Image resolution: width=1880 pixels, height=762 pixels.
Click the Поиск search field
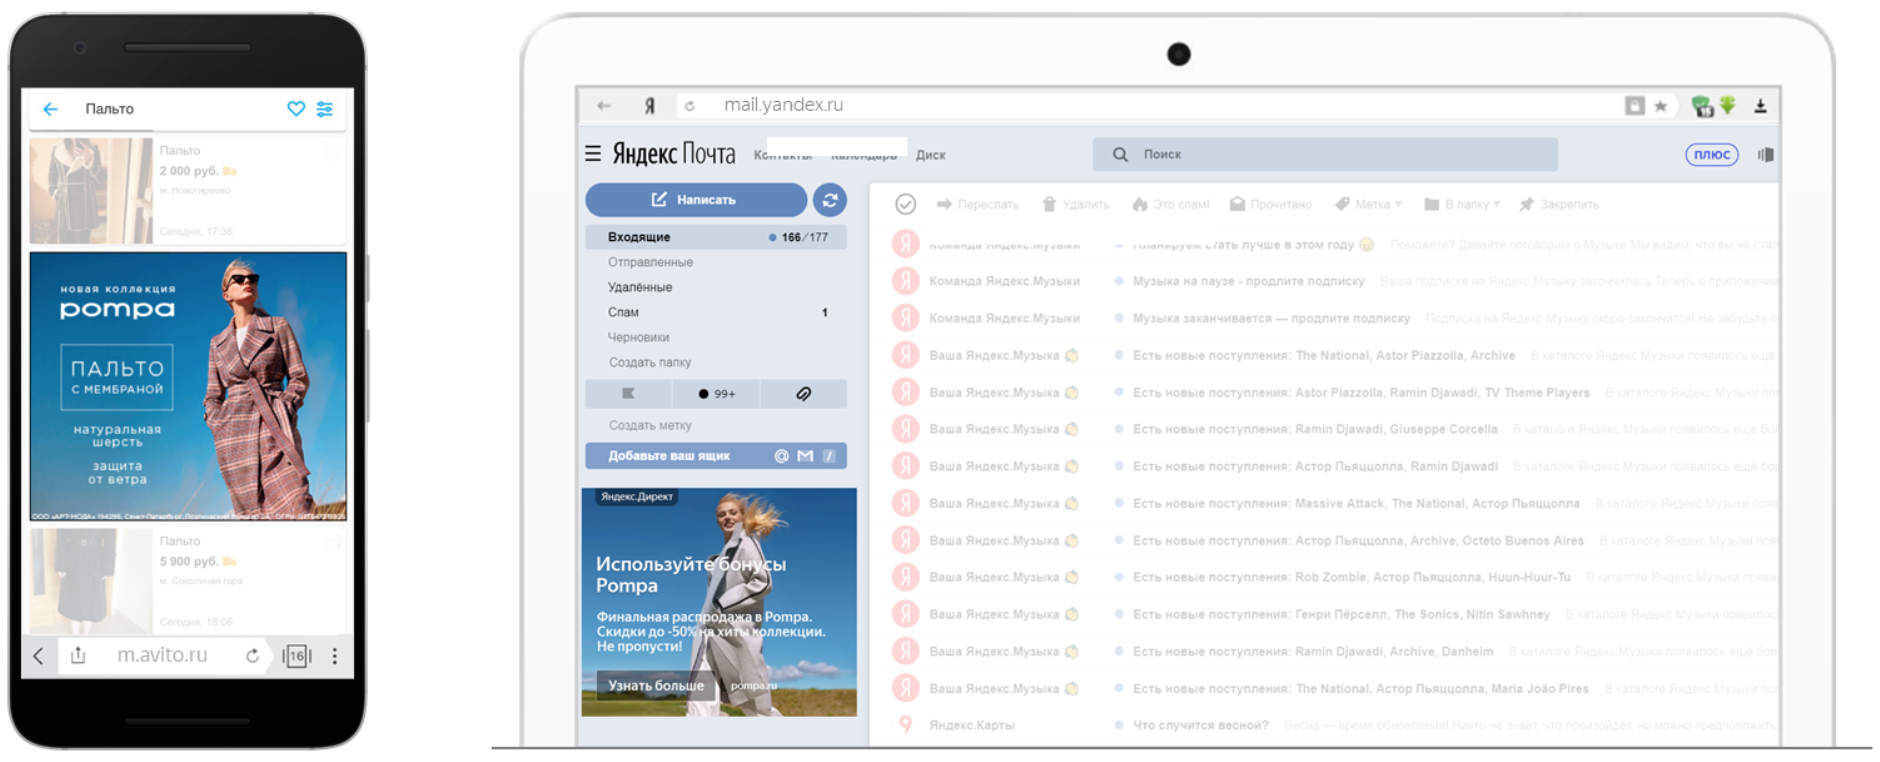1325,154
